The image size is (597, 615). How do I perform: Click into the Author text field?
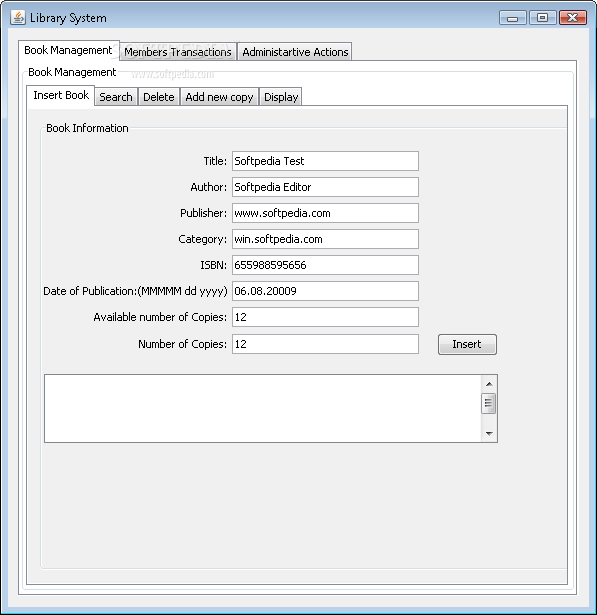325,187
